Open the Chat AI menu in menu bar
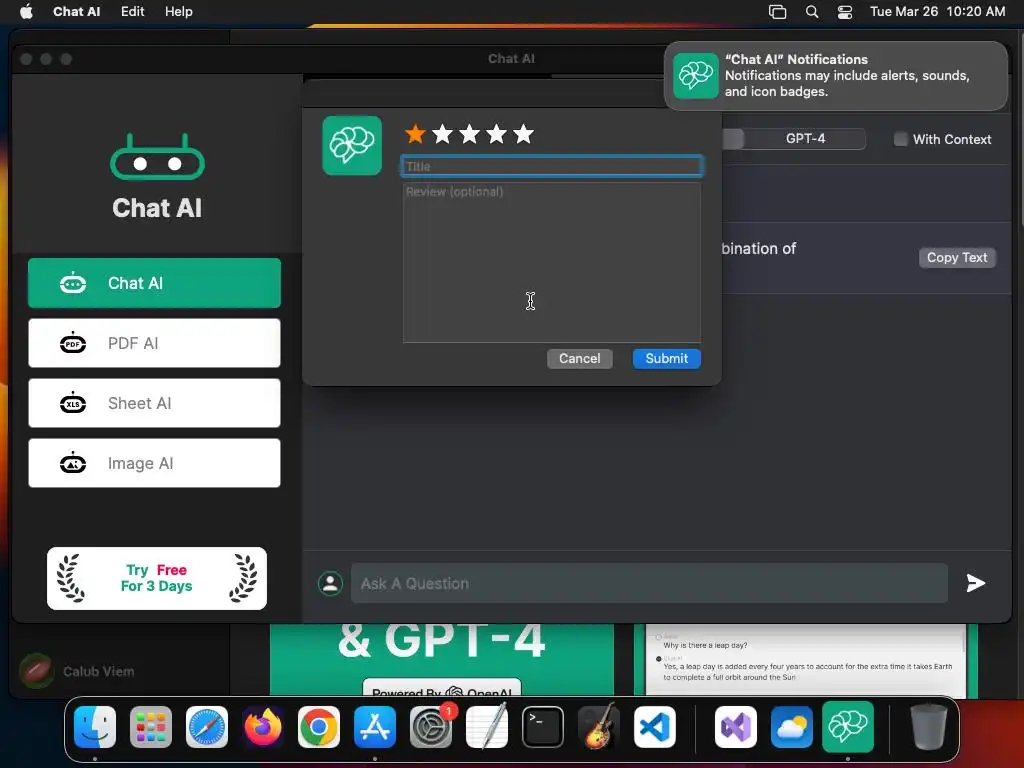Screen dimensions: 1024x768 [x=76, y=11]
